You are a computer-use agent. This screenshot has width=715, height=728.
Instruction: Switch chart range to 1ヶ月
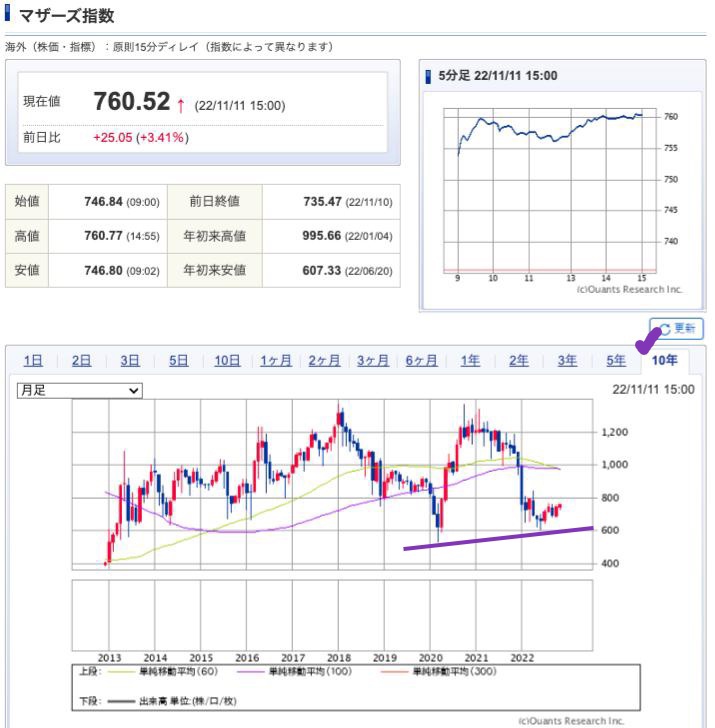pyautogui.click(x=276, y=360)
